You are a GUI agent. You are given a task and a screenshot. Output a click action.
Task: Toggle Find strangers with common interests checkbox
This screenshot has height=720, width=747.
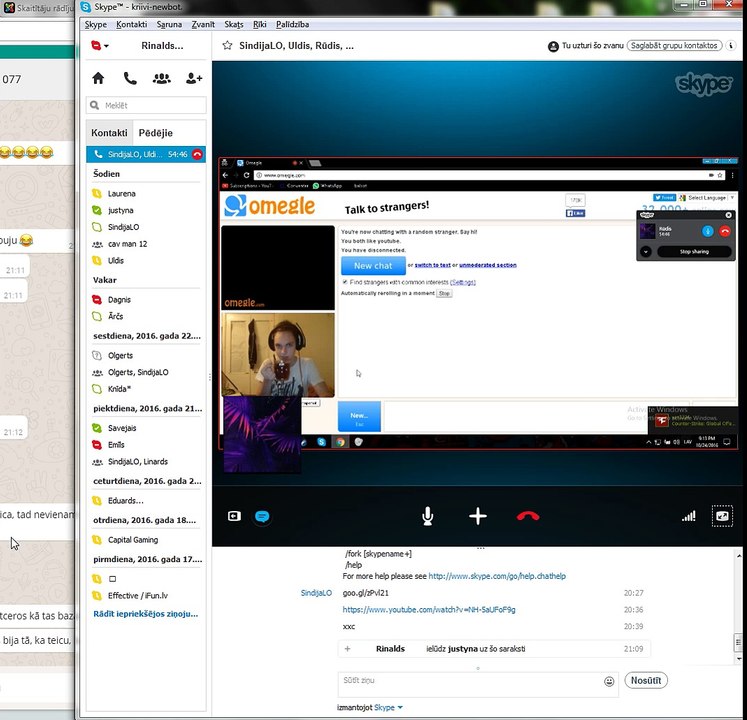[x=345, y=282]
